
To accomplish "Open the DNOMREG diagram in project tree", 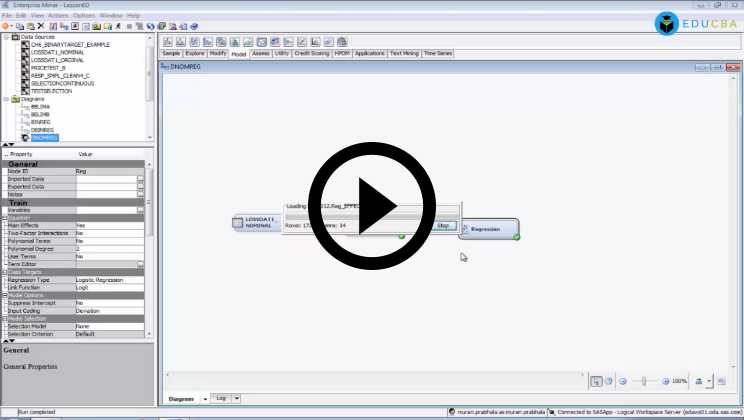I will click(44, 137).
